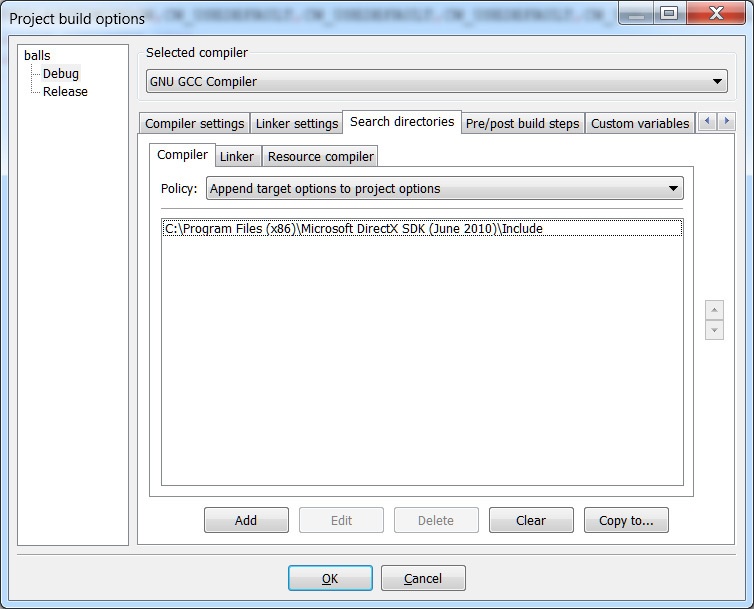Viewport: 754px width, 609px height.
Task: Confirm with the OK button
Action: click(330, 578)
